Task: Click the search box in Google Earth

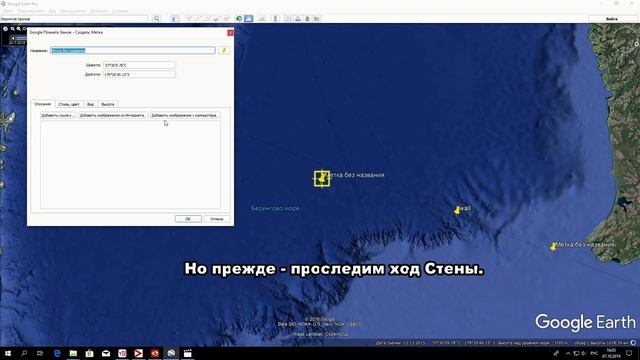Action: pyautogui.click(x=74, y=19)
